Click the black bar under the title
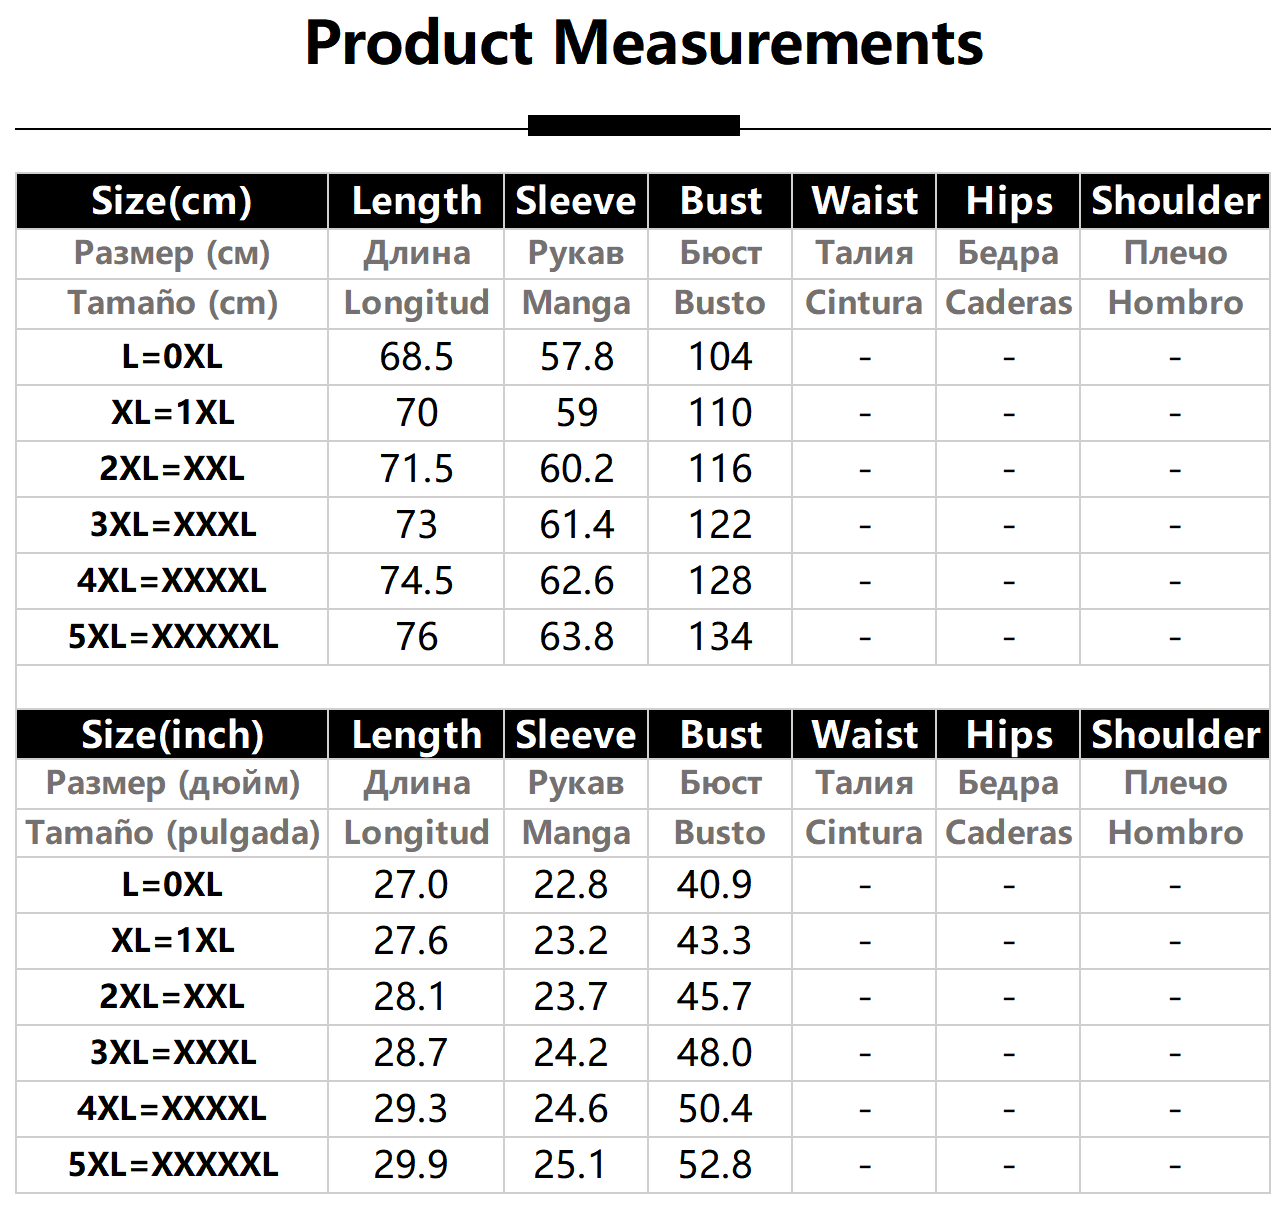Screen dimensions: 1286x1209 click(x=633, y=126)
